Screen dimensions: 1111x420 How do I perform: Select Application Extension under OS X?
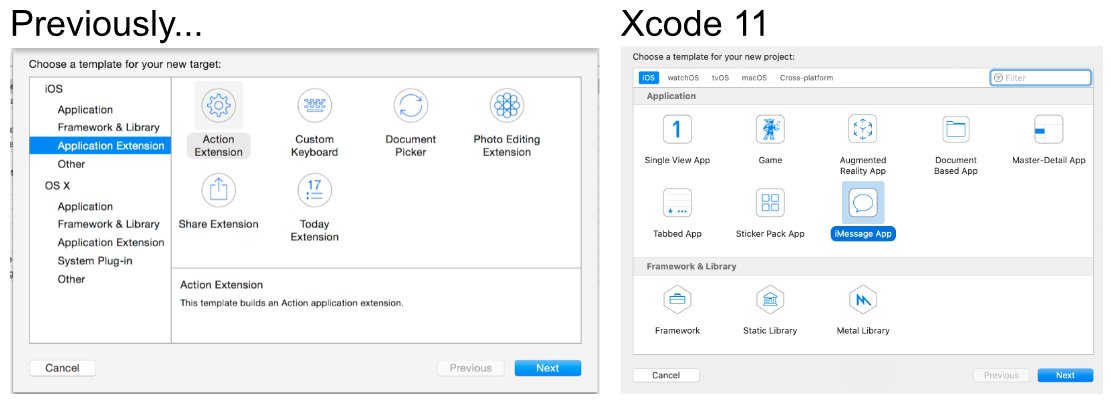click(x=111, y=242)
